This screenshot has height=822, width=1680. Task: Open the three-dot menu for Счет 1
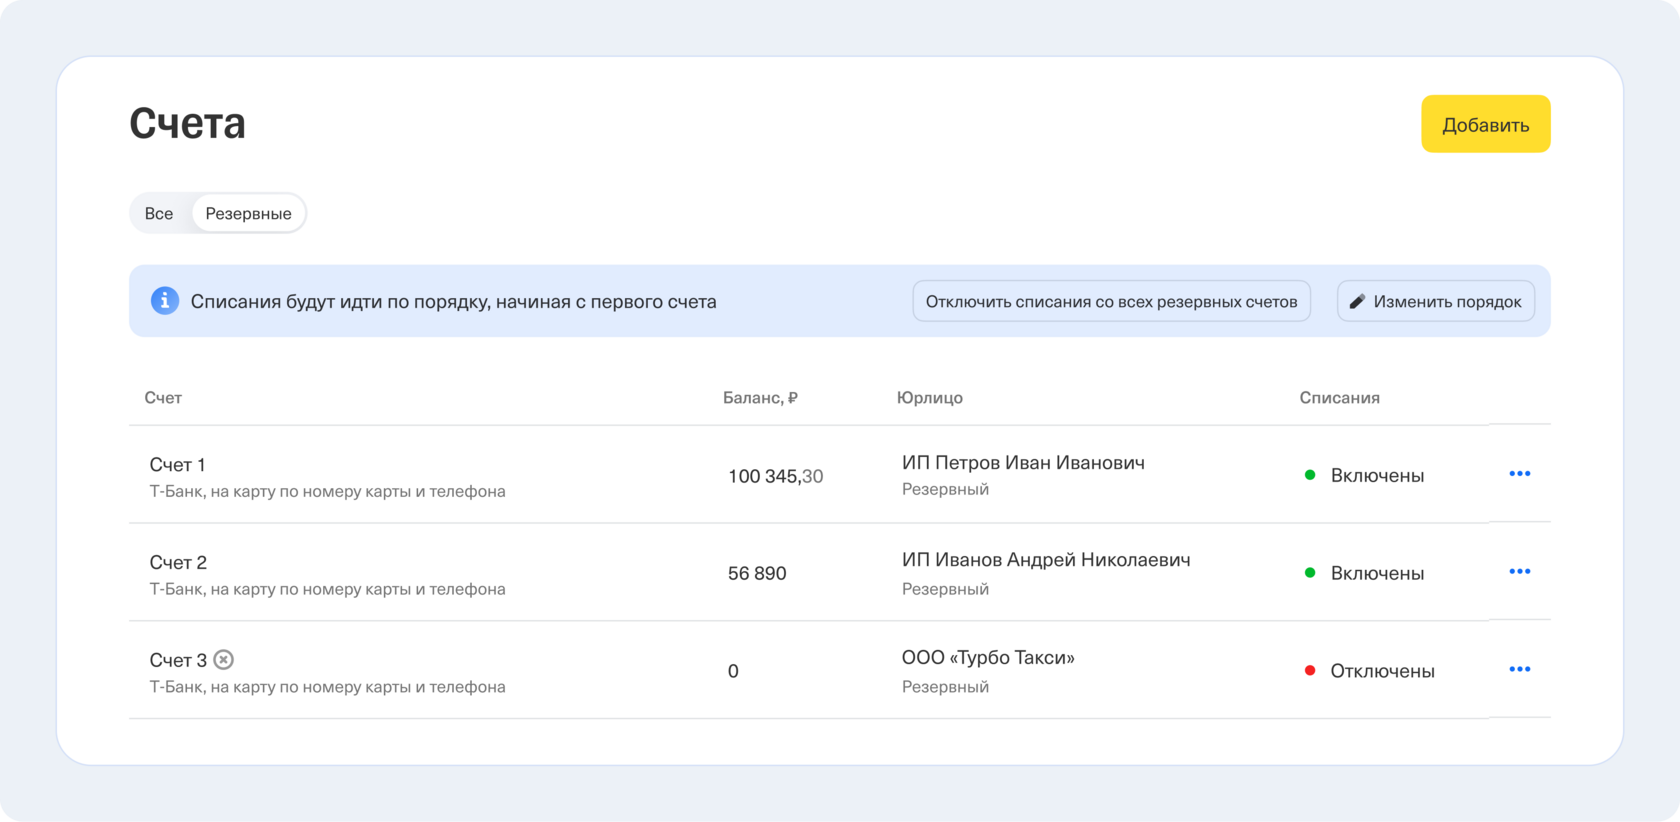click(x=1519, y=474)
